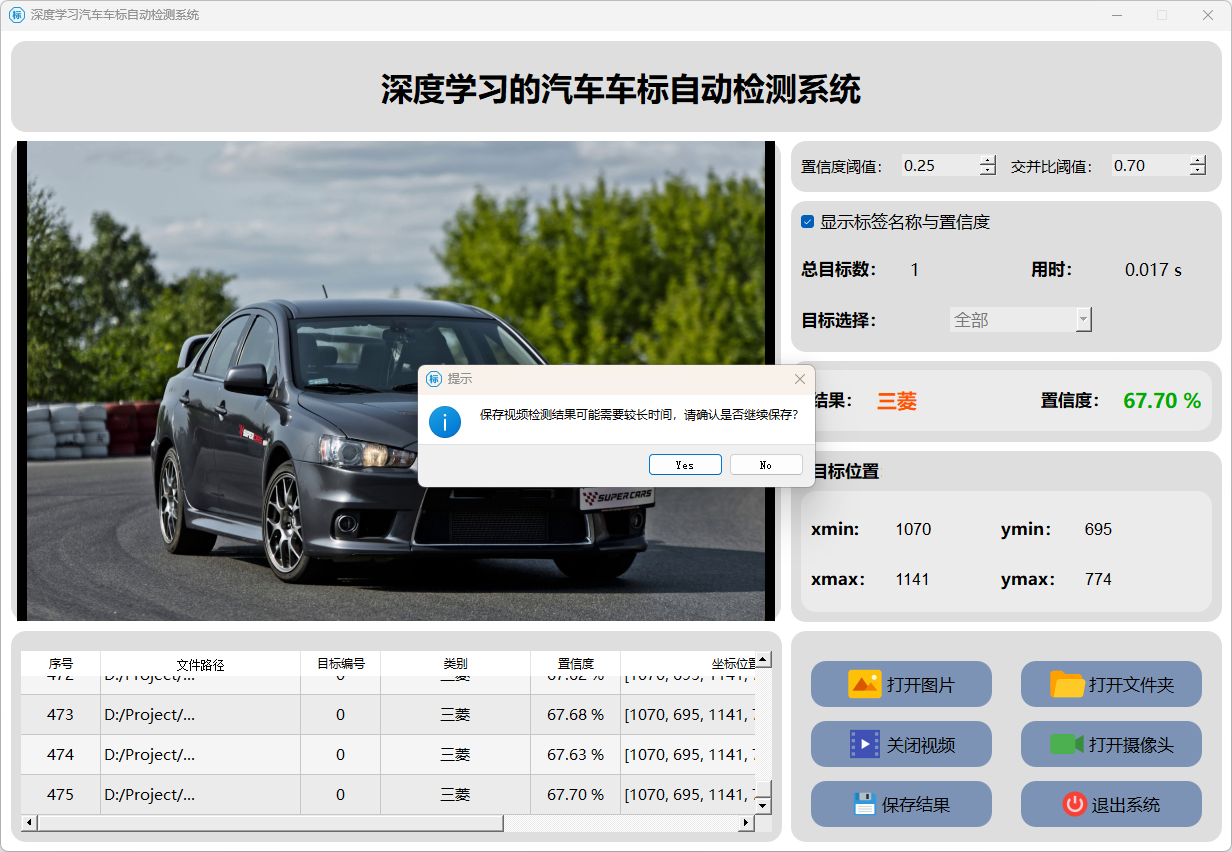Click the floppy disk icon on 保存结果
The width and height of the screenshot is (1232, 852).
point(864,804)
